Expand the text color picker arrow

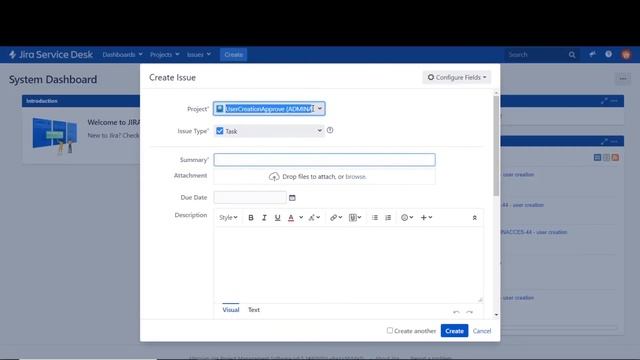[301, 218]
